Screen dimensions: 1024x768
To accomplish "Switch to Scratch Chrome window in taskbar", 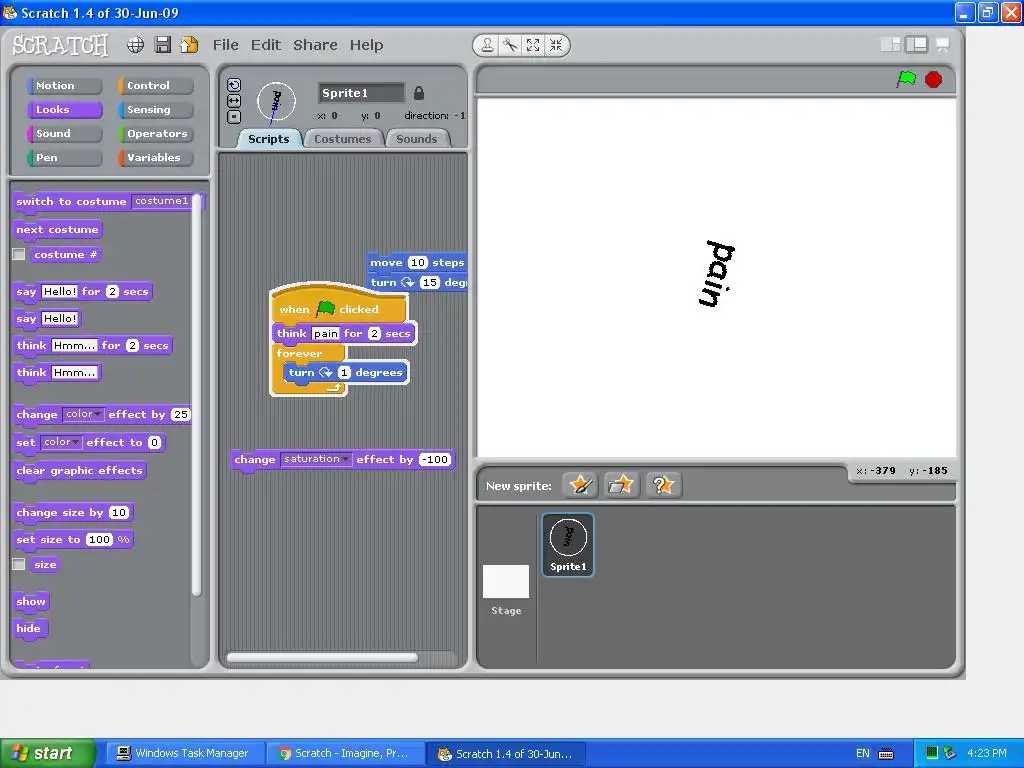I will [344, 753].
